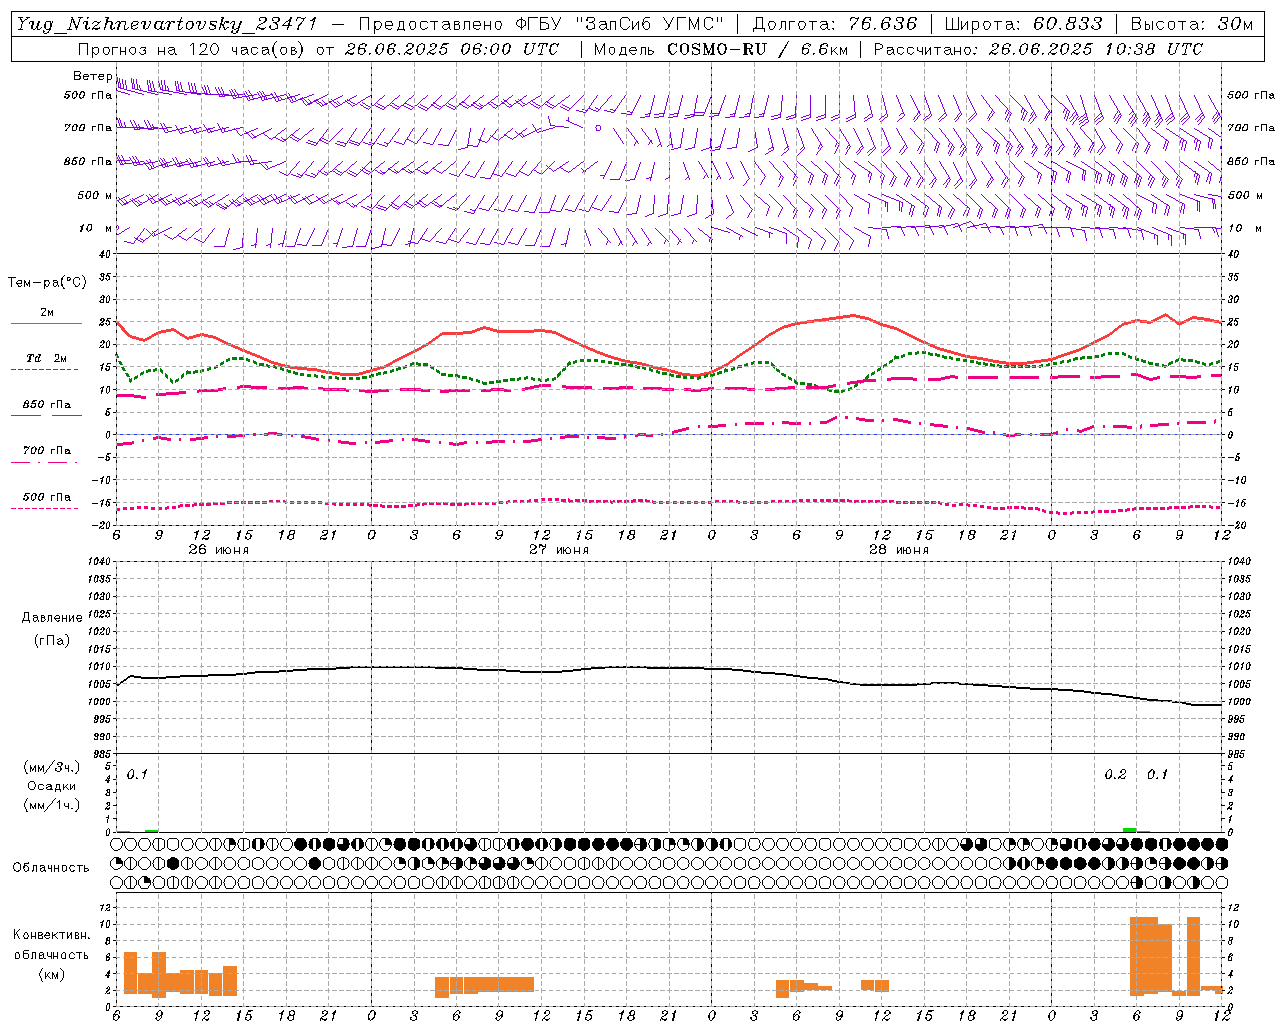Screen dimensions: 1280x1024
Task: Select the Тем-ра(°C) temperature panel label
Action: pos(47,283)
